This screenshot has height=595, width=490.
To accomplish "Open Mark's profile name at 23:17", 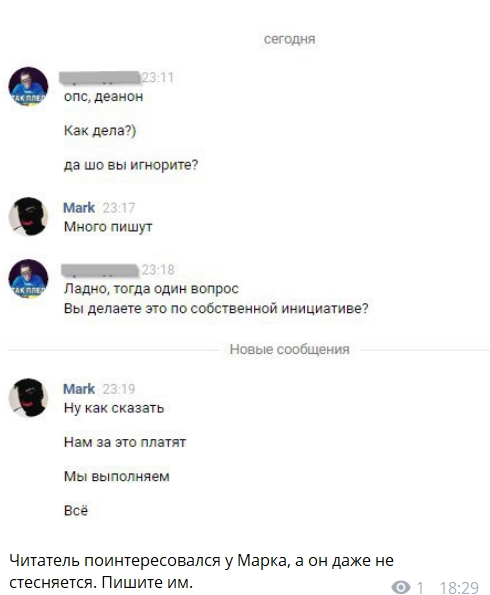I will point(79,208).
